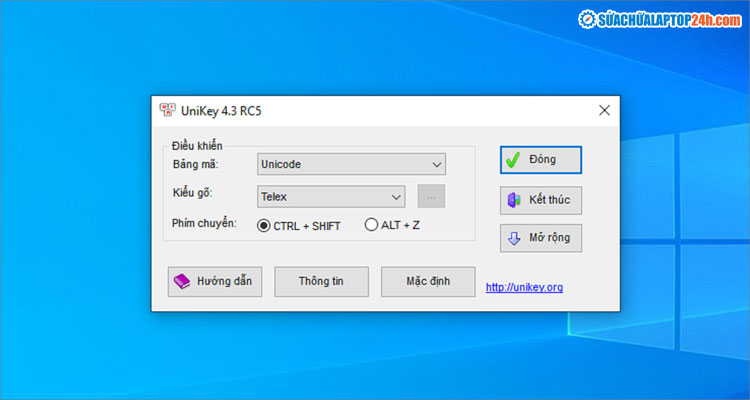Screen dimensions: 750x400
Task: Click the UniKey app icon in title bar
Action: 167,111
